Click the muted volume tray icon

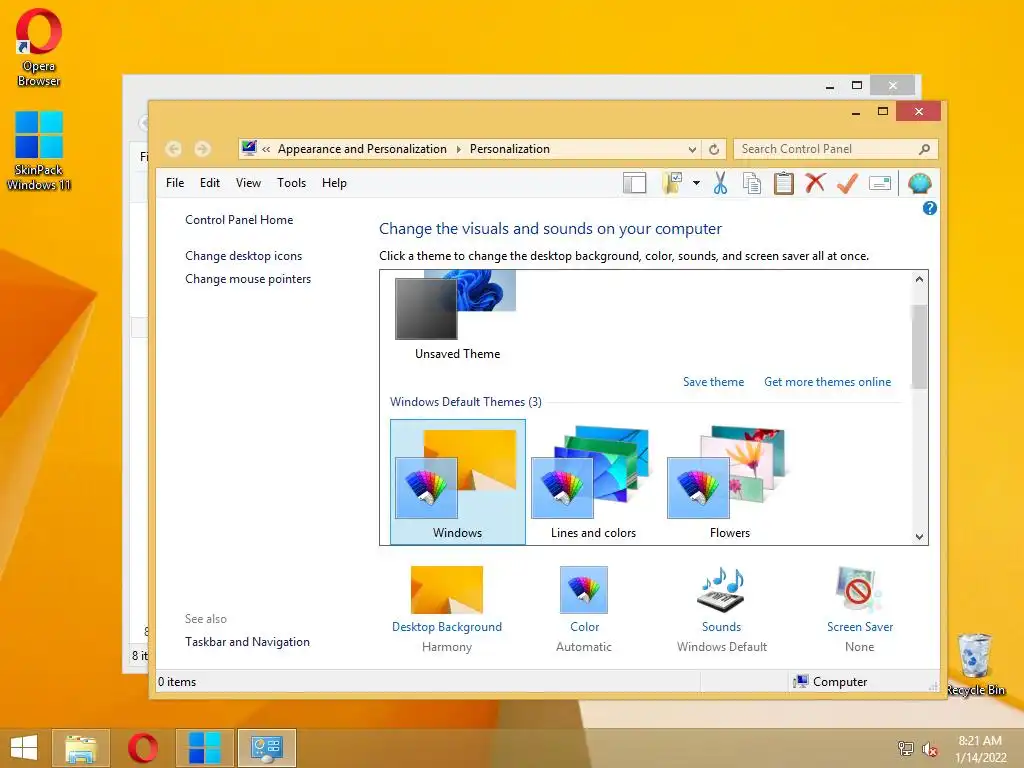point(929,748)
